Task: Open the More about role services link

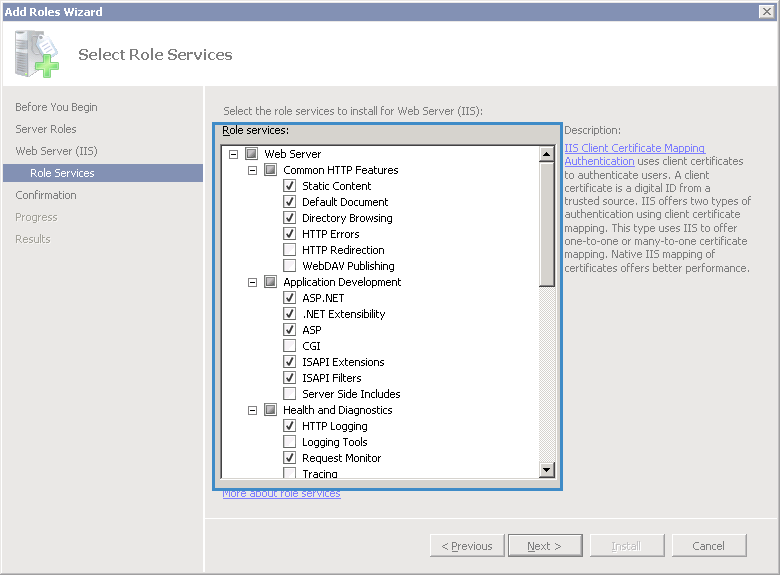Action: [x=281, y=494]
